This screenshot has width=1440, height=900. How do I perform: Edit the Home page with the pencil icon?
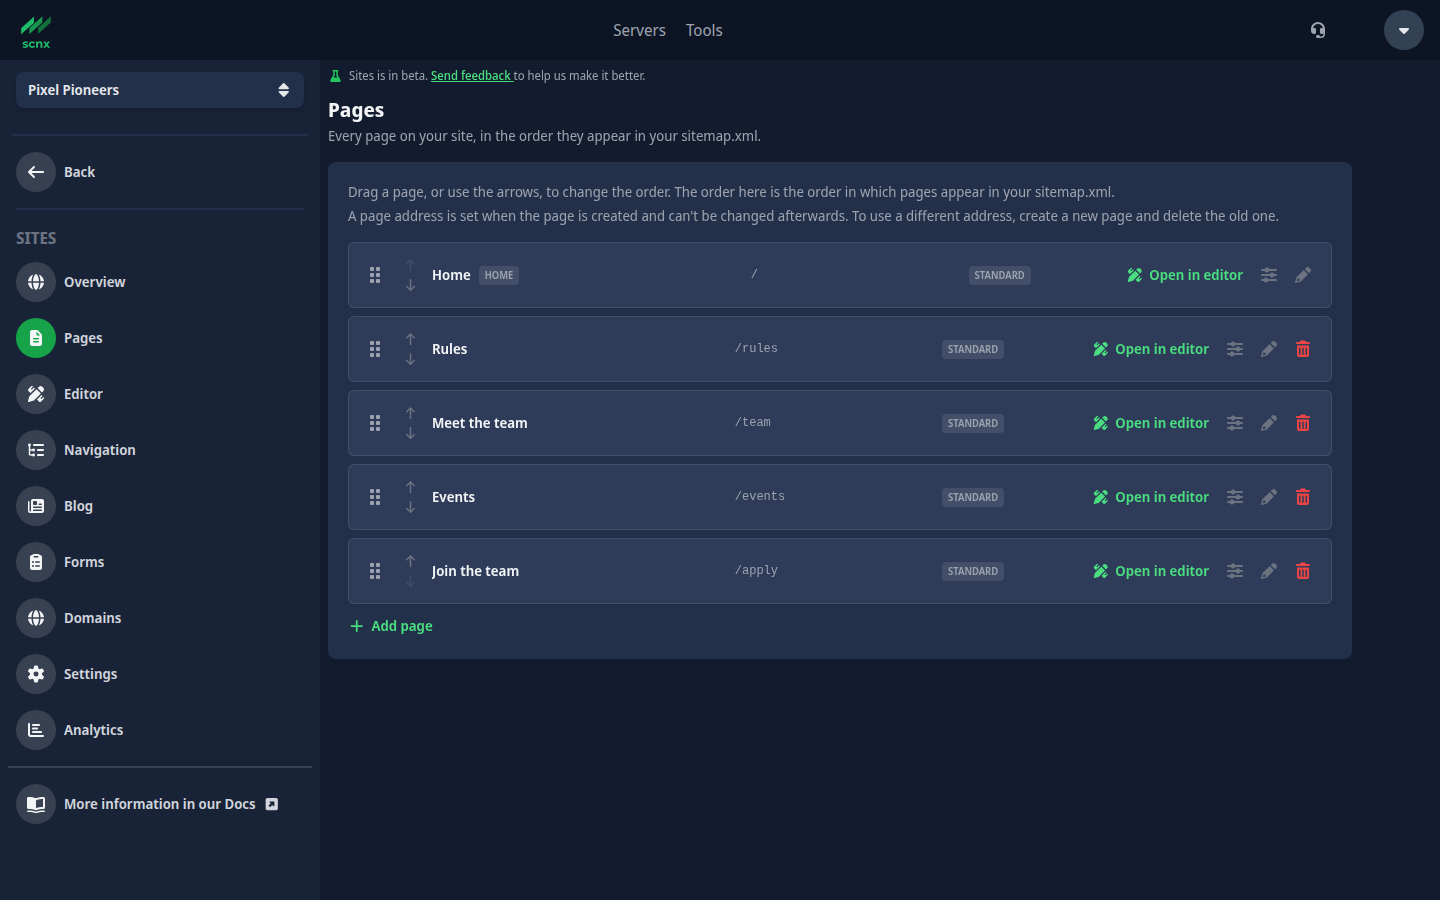(1303, 275)
